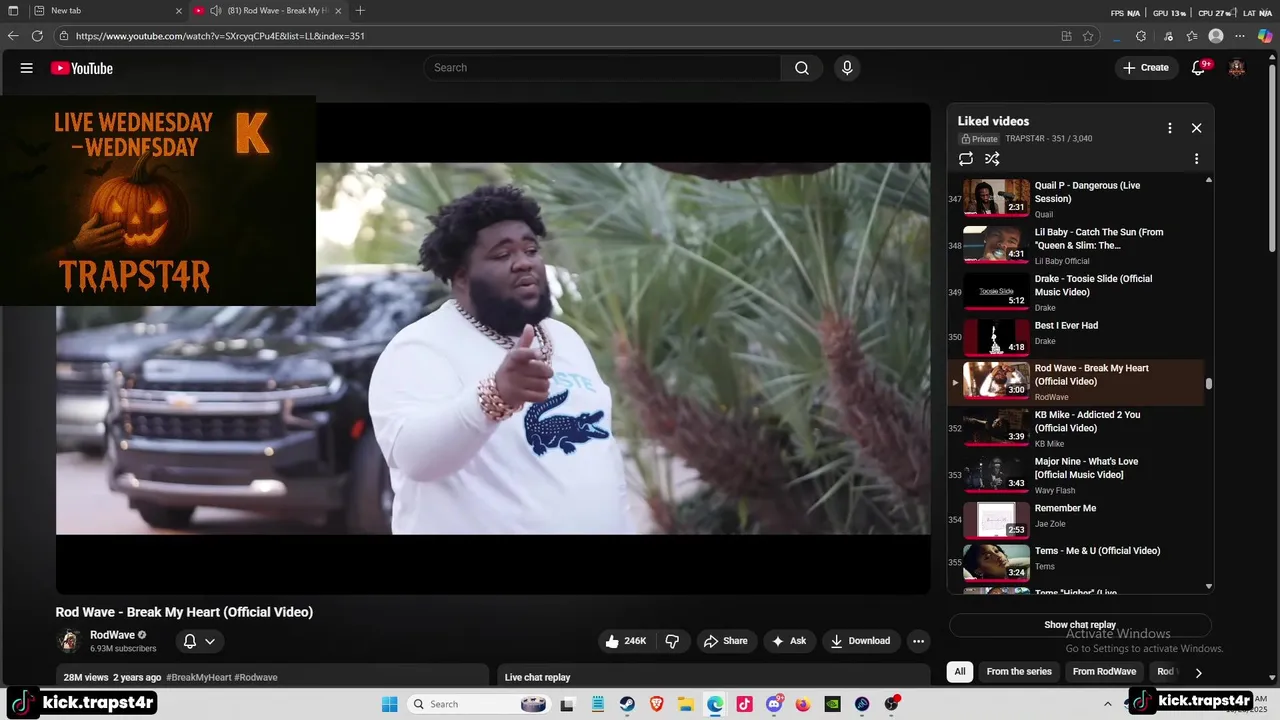The width and height of the screenshot is (1280, 720).
Task: Go to the YouTube home logo
Action: tap(82, 68)
